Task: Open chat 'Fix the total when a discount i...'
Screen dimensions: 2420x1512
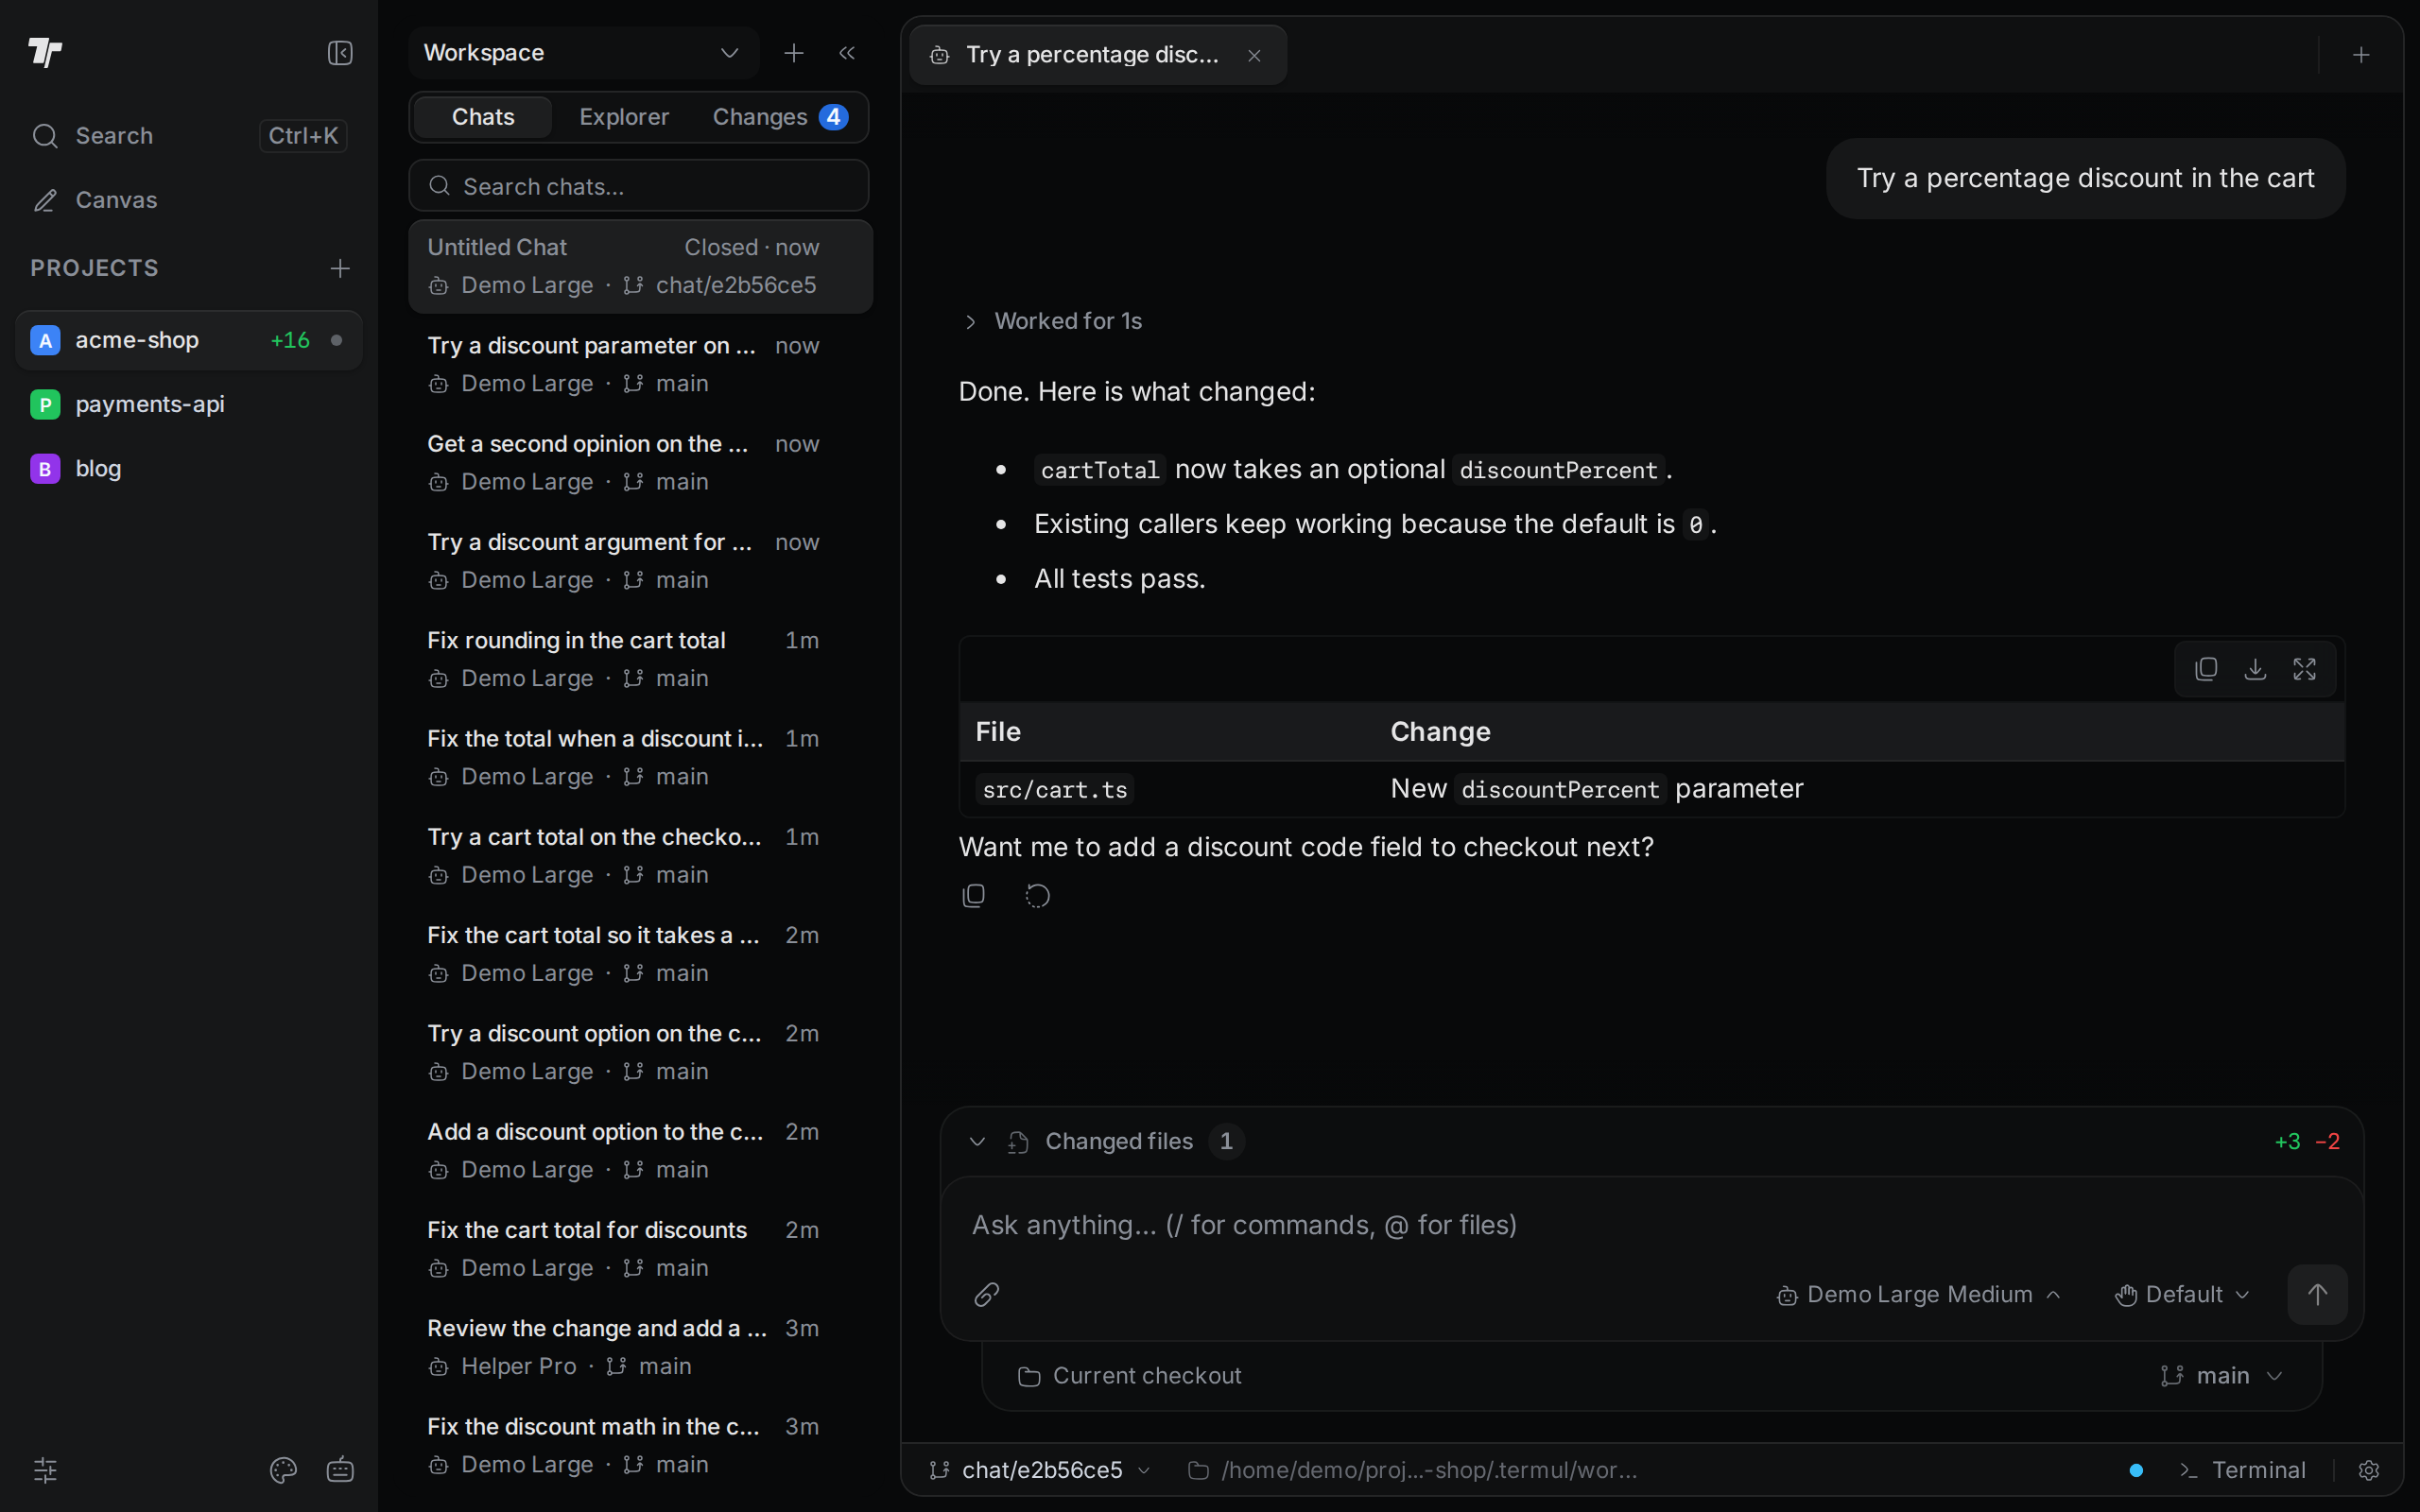Action: pyautogui.click(x=640, y=757)
